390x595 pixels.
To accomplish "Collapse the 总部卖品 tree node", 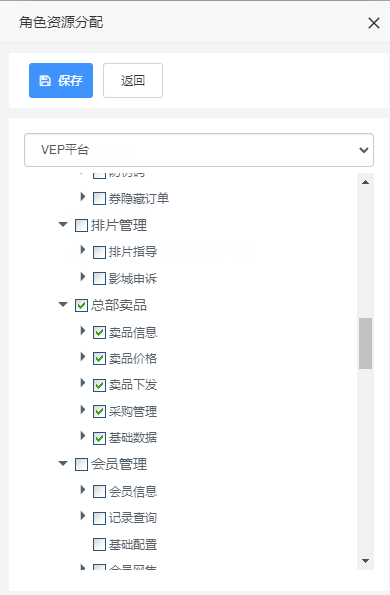I will point(63,304).
